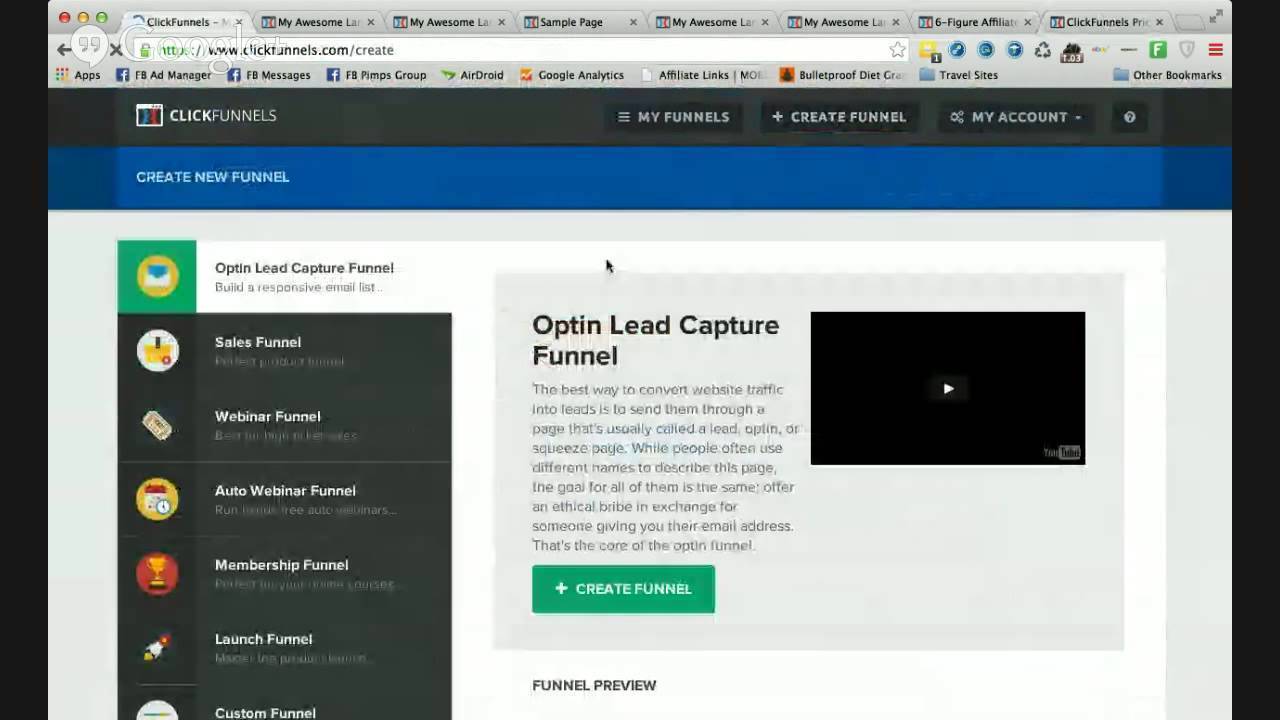Open the FB Ad Manager bookmark
The width and height of the screenshot is (1280, 720).
click(x=163, y=75)
